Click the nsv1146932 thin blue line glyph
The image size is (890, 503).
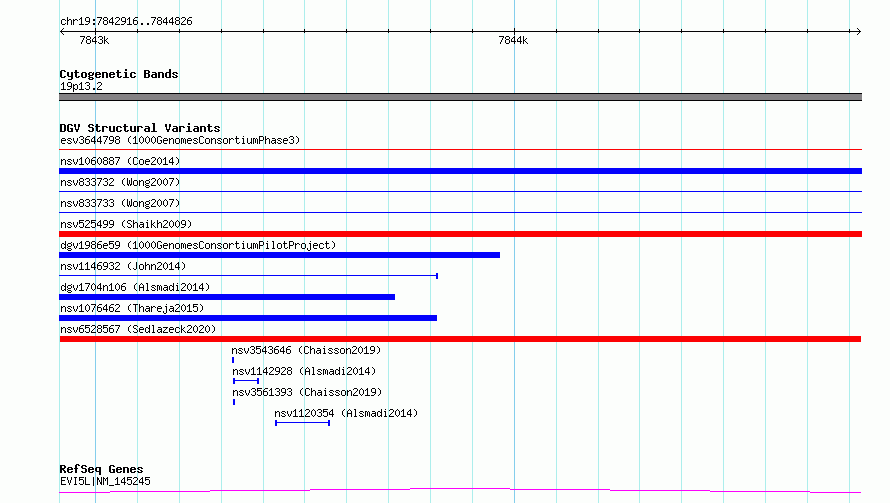pyautogui.click(x=248, y=276)
